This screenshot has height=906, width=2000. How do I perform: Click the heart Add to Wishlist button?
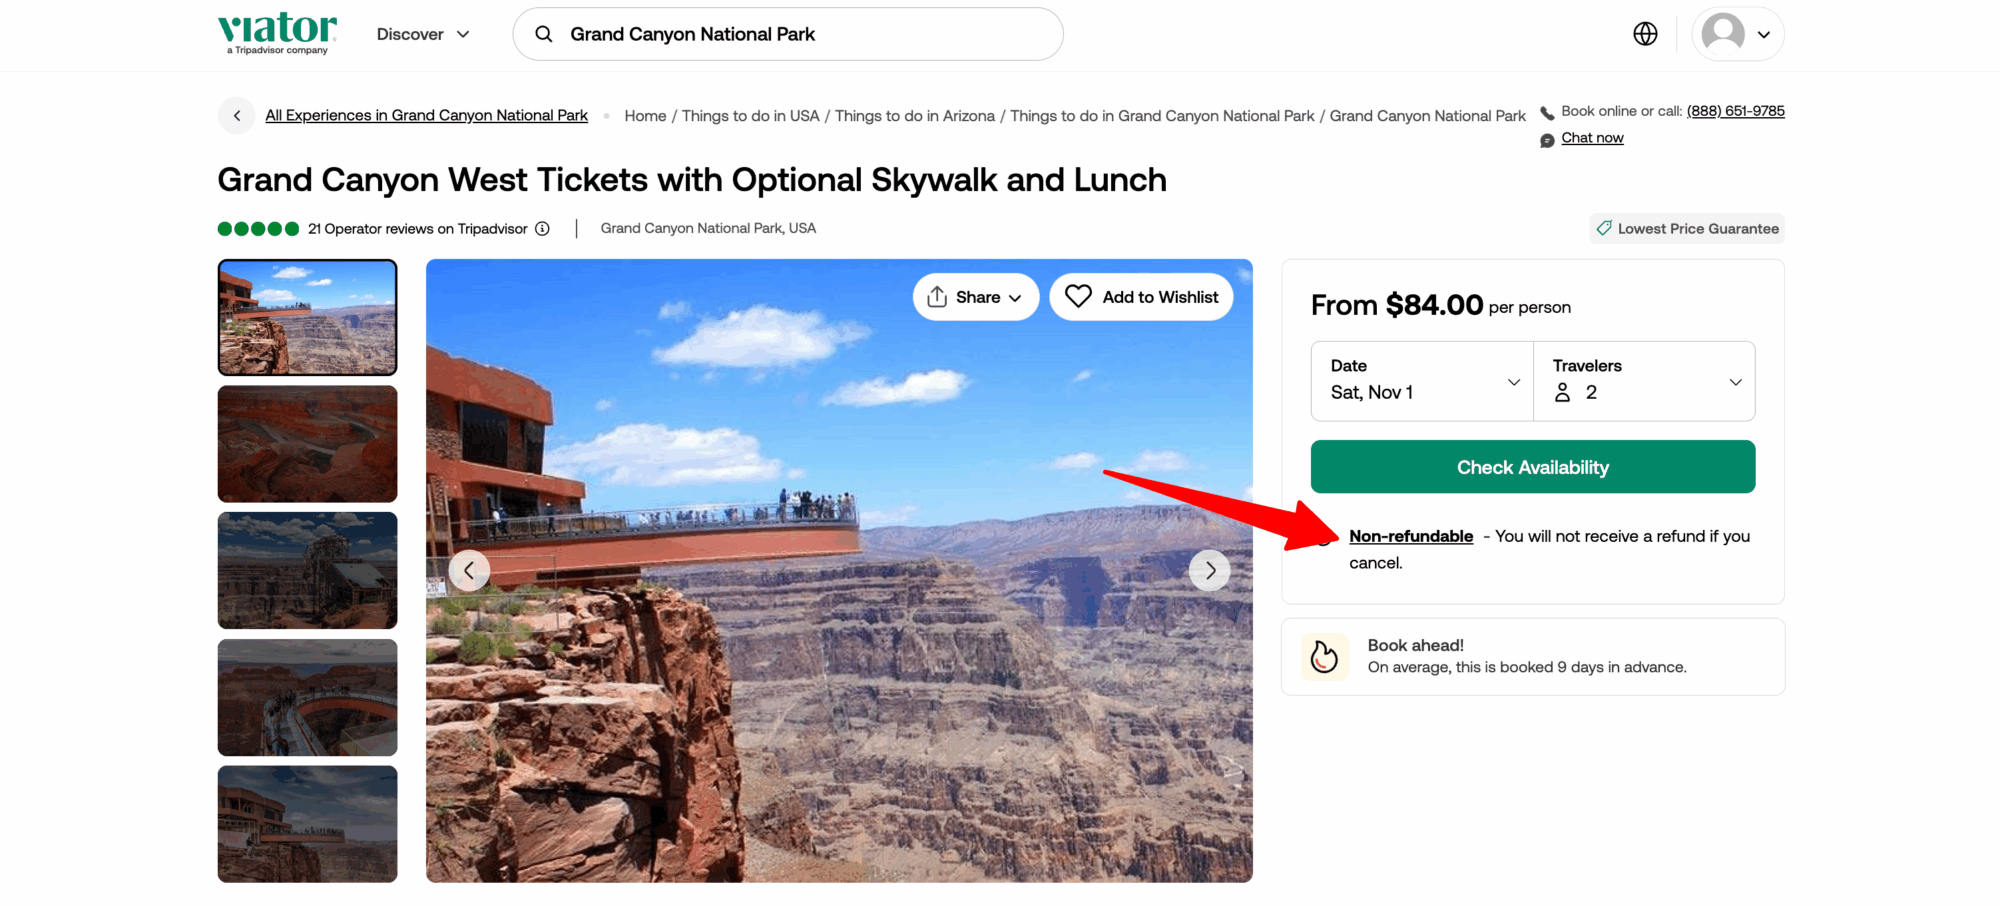coord(1141,297)
